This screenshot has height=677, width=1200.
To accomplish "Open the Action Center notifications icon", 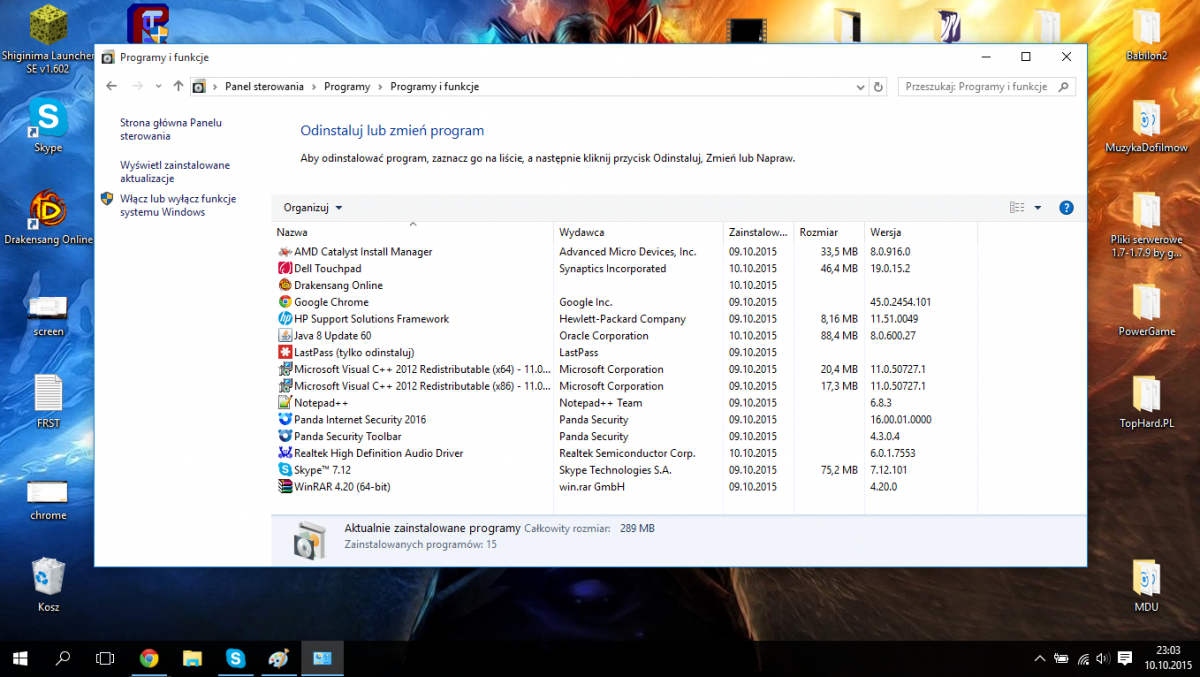I will point(1124,658).
